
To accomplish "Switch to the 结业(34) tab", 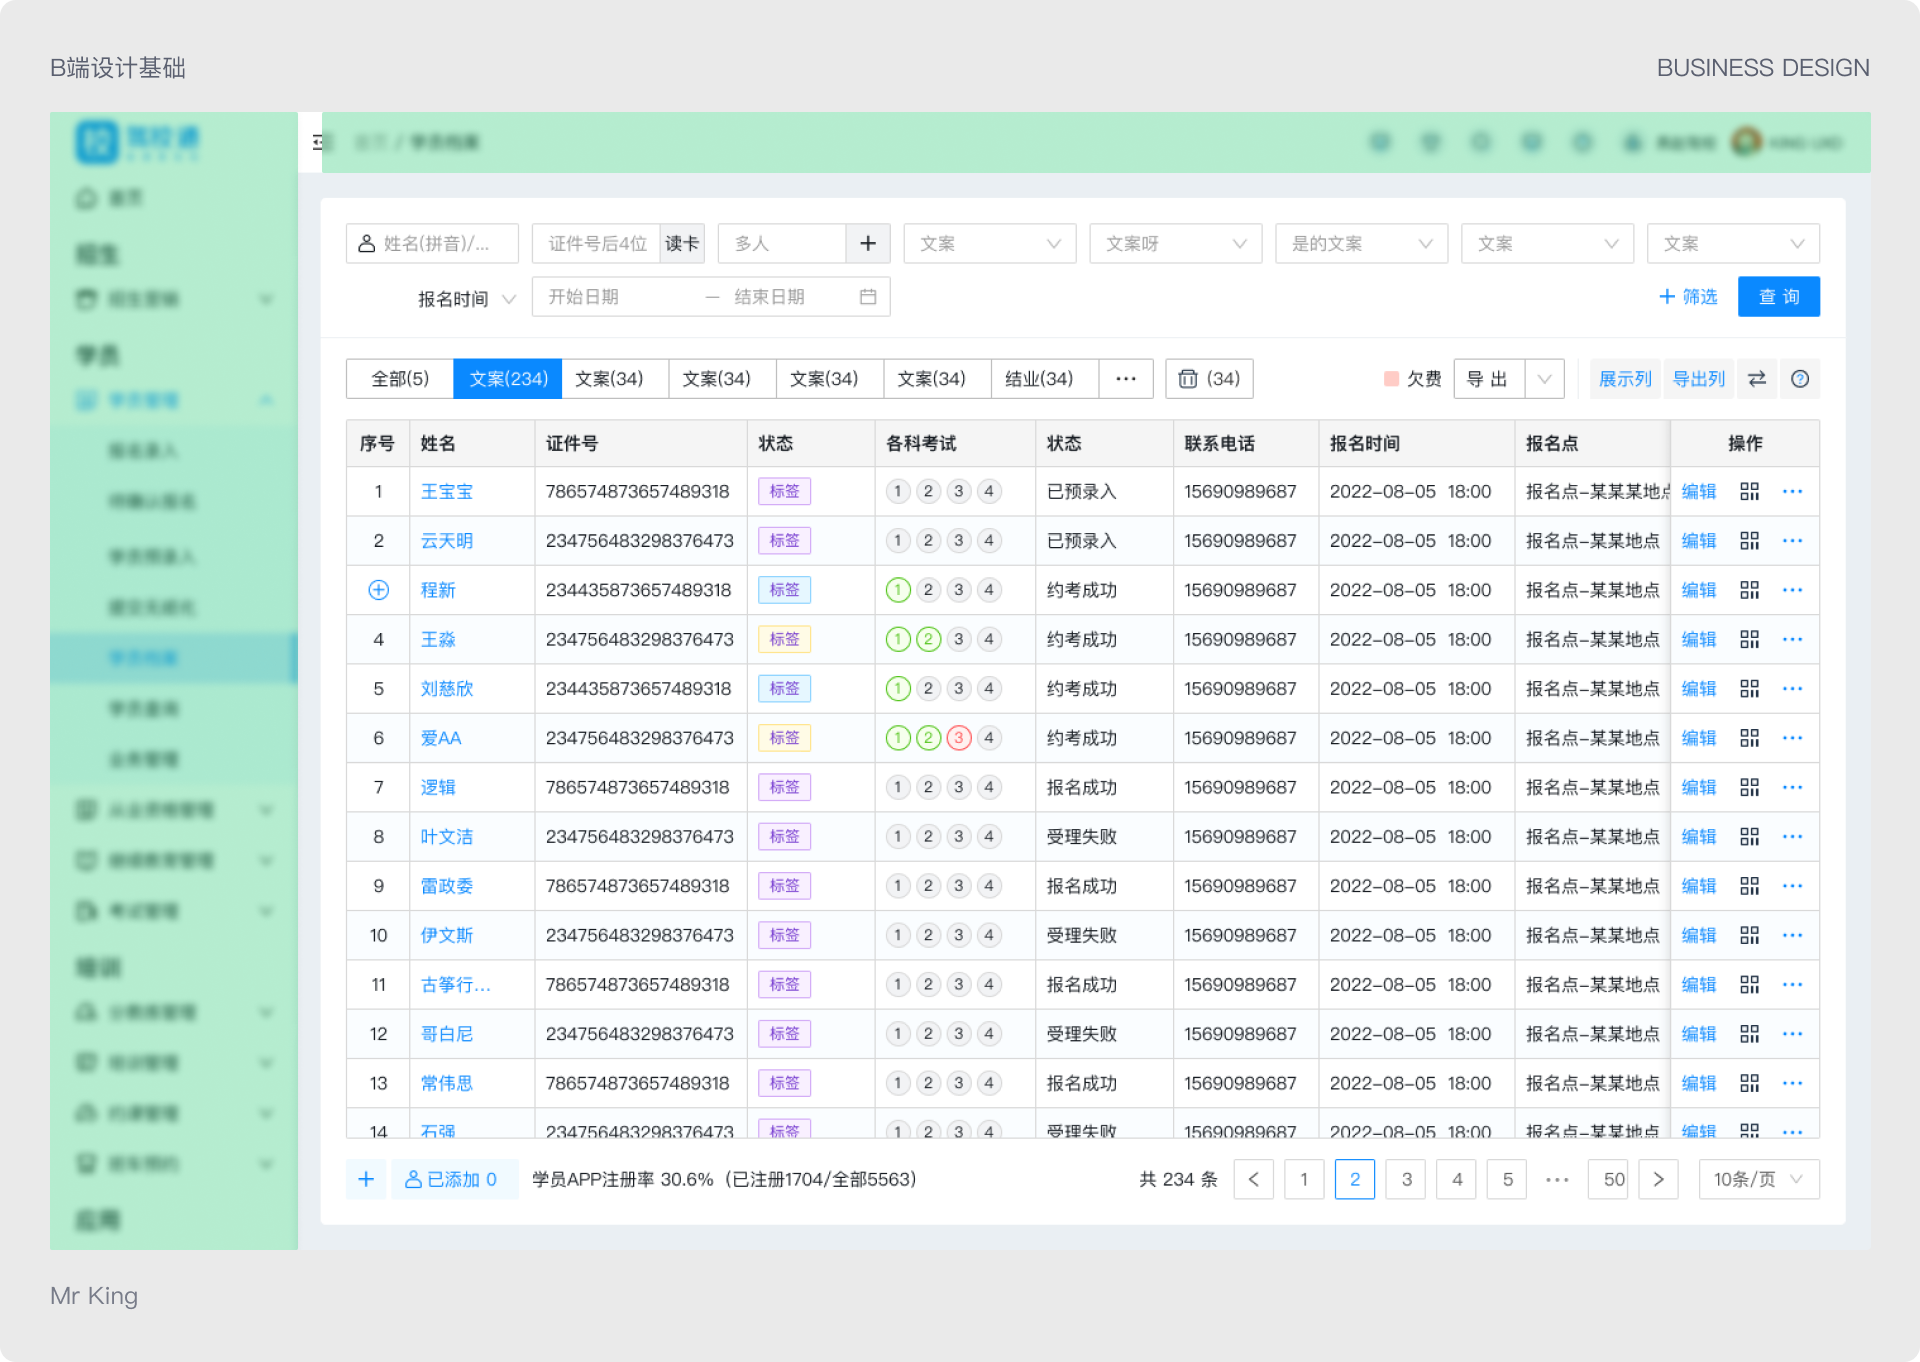I will pyautogui.click(x=1039, y=379).
